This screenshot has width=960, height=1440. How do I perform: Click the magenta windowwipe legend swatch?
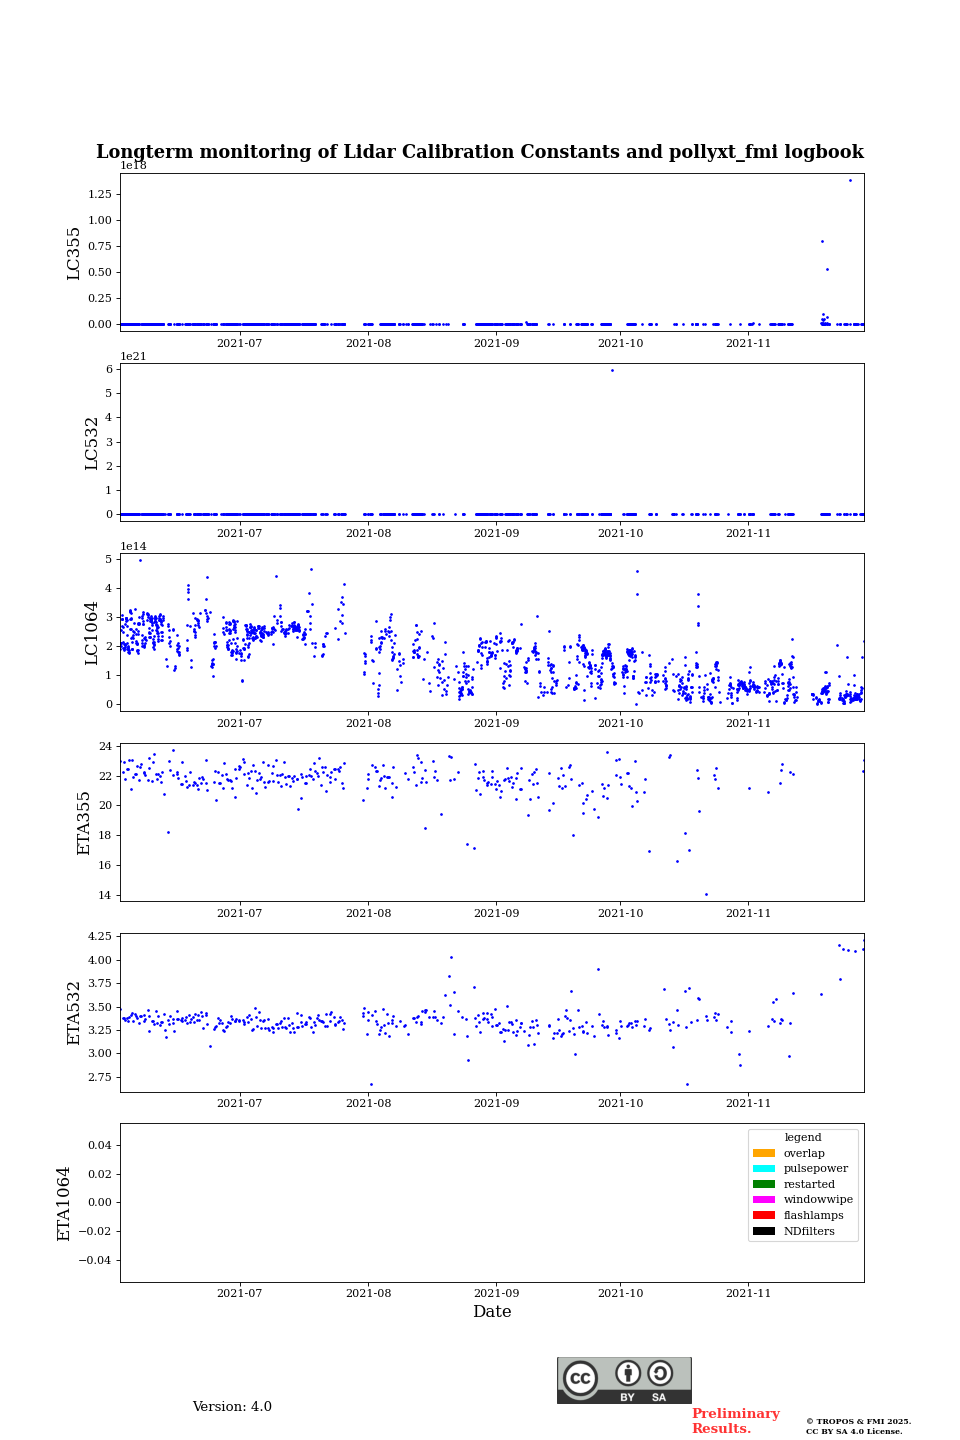click(763, 1200)
